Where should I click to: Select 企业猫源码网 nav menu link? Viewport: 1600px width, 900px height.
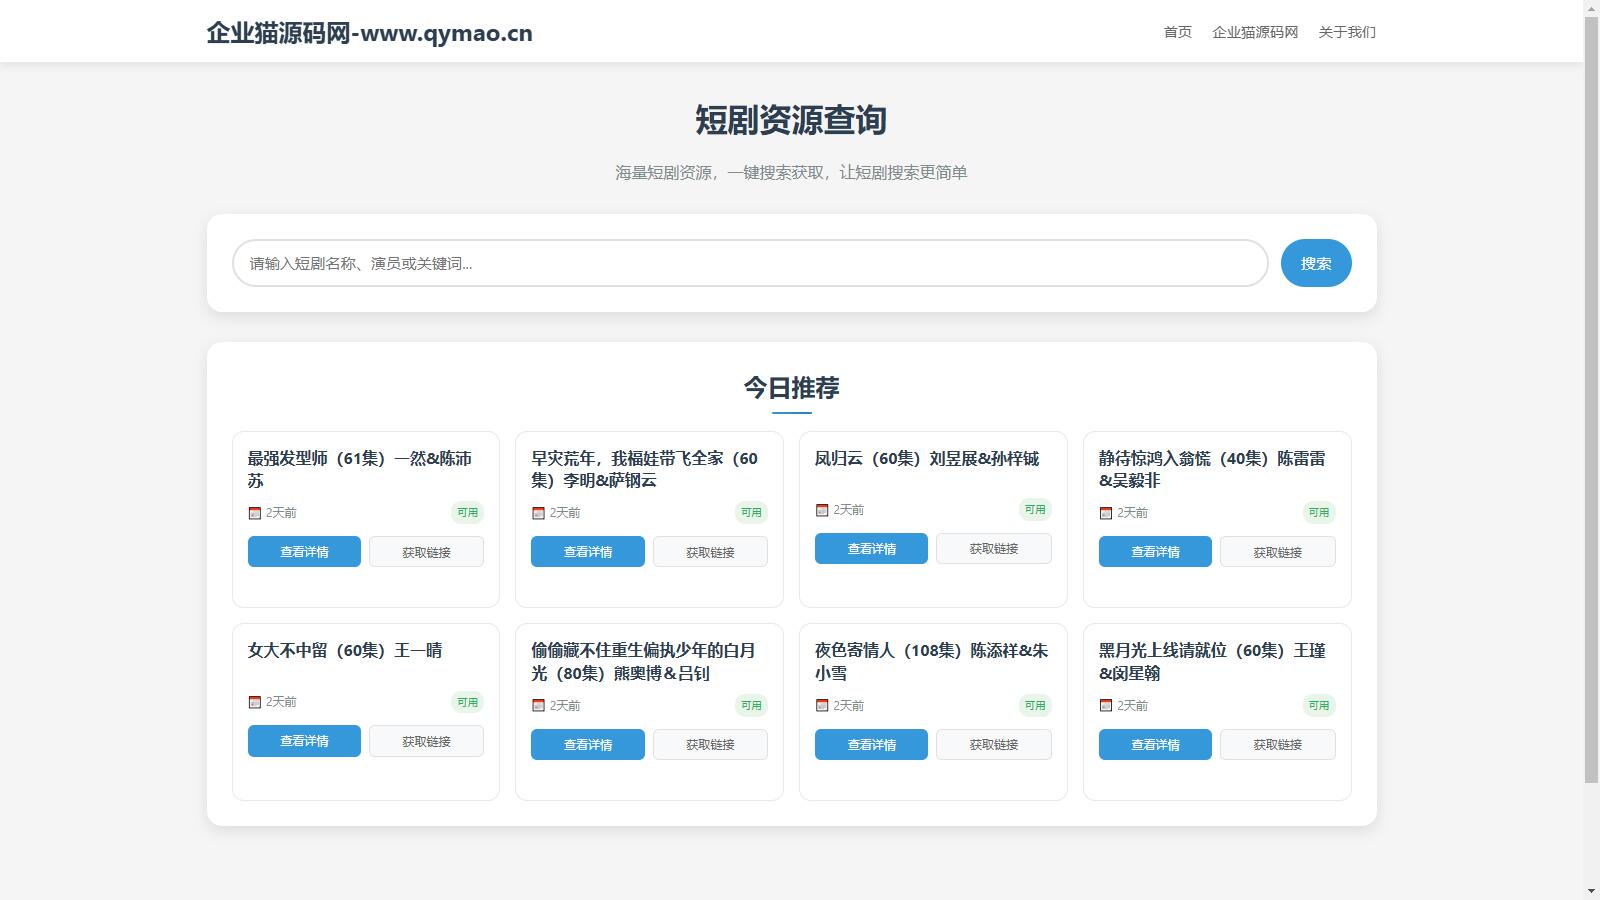click(1254, 32)
